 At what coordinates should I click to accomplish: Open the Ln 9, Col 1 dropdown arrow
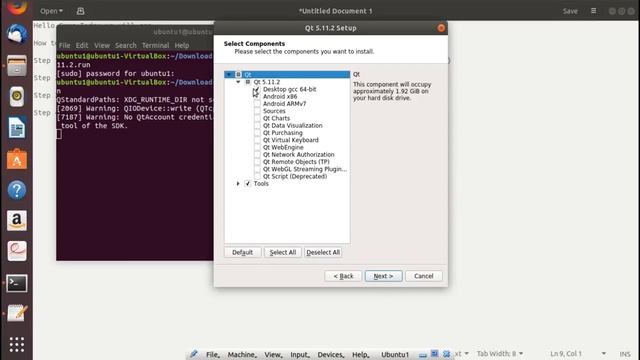[x=604, y=353]
